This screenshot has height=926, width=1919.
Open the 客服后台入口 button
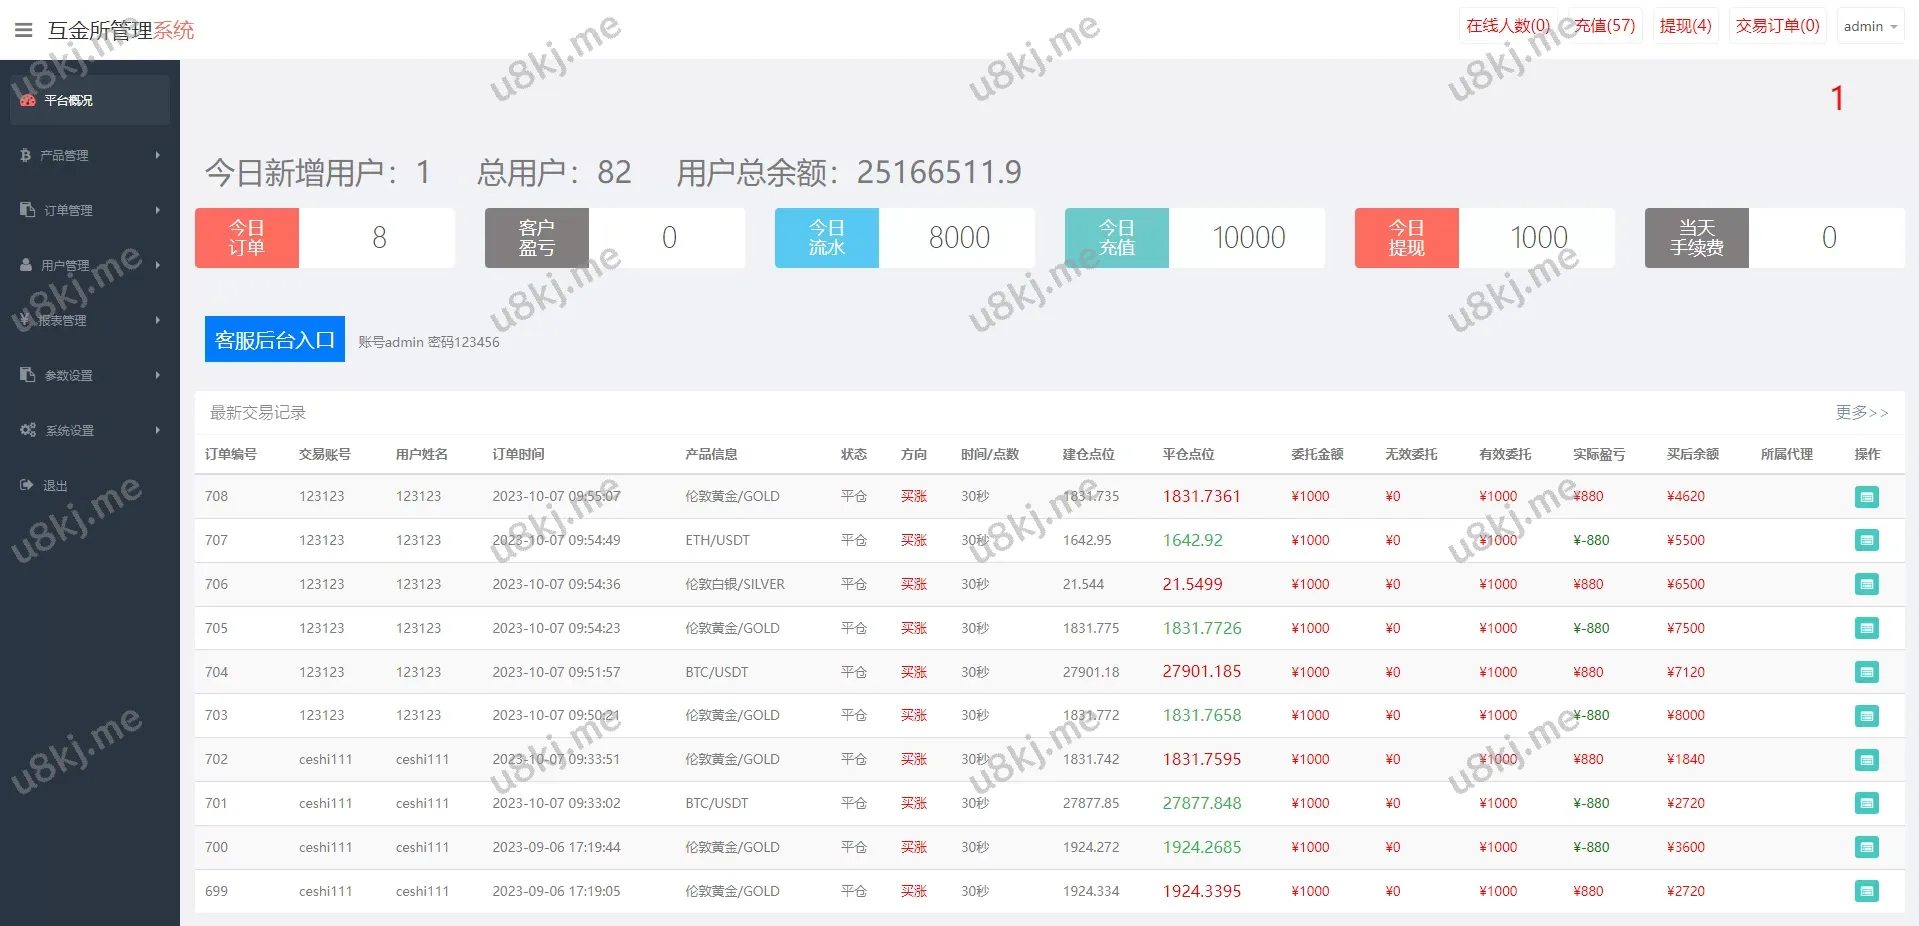275,340
